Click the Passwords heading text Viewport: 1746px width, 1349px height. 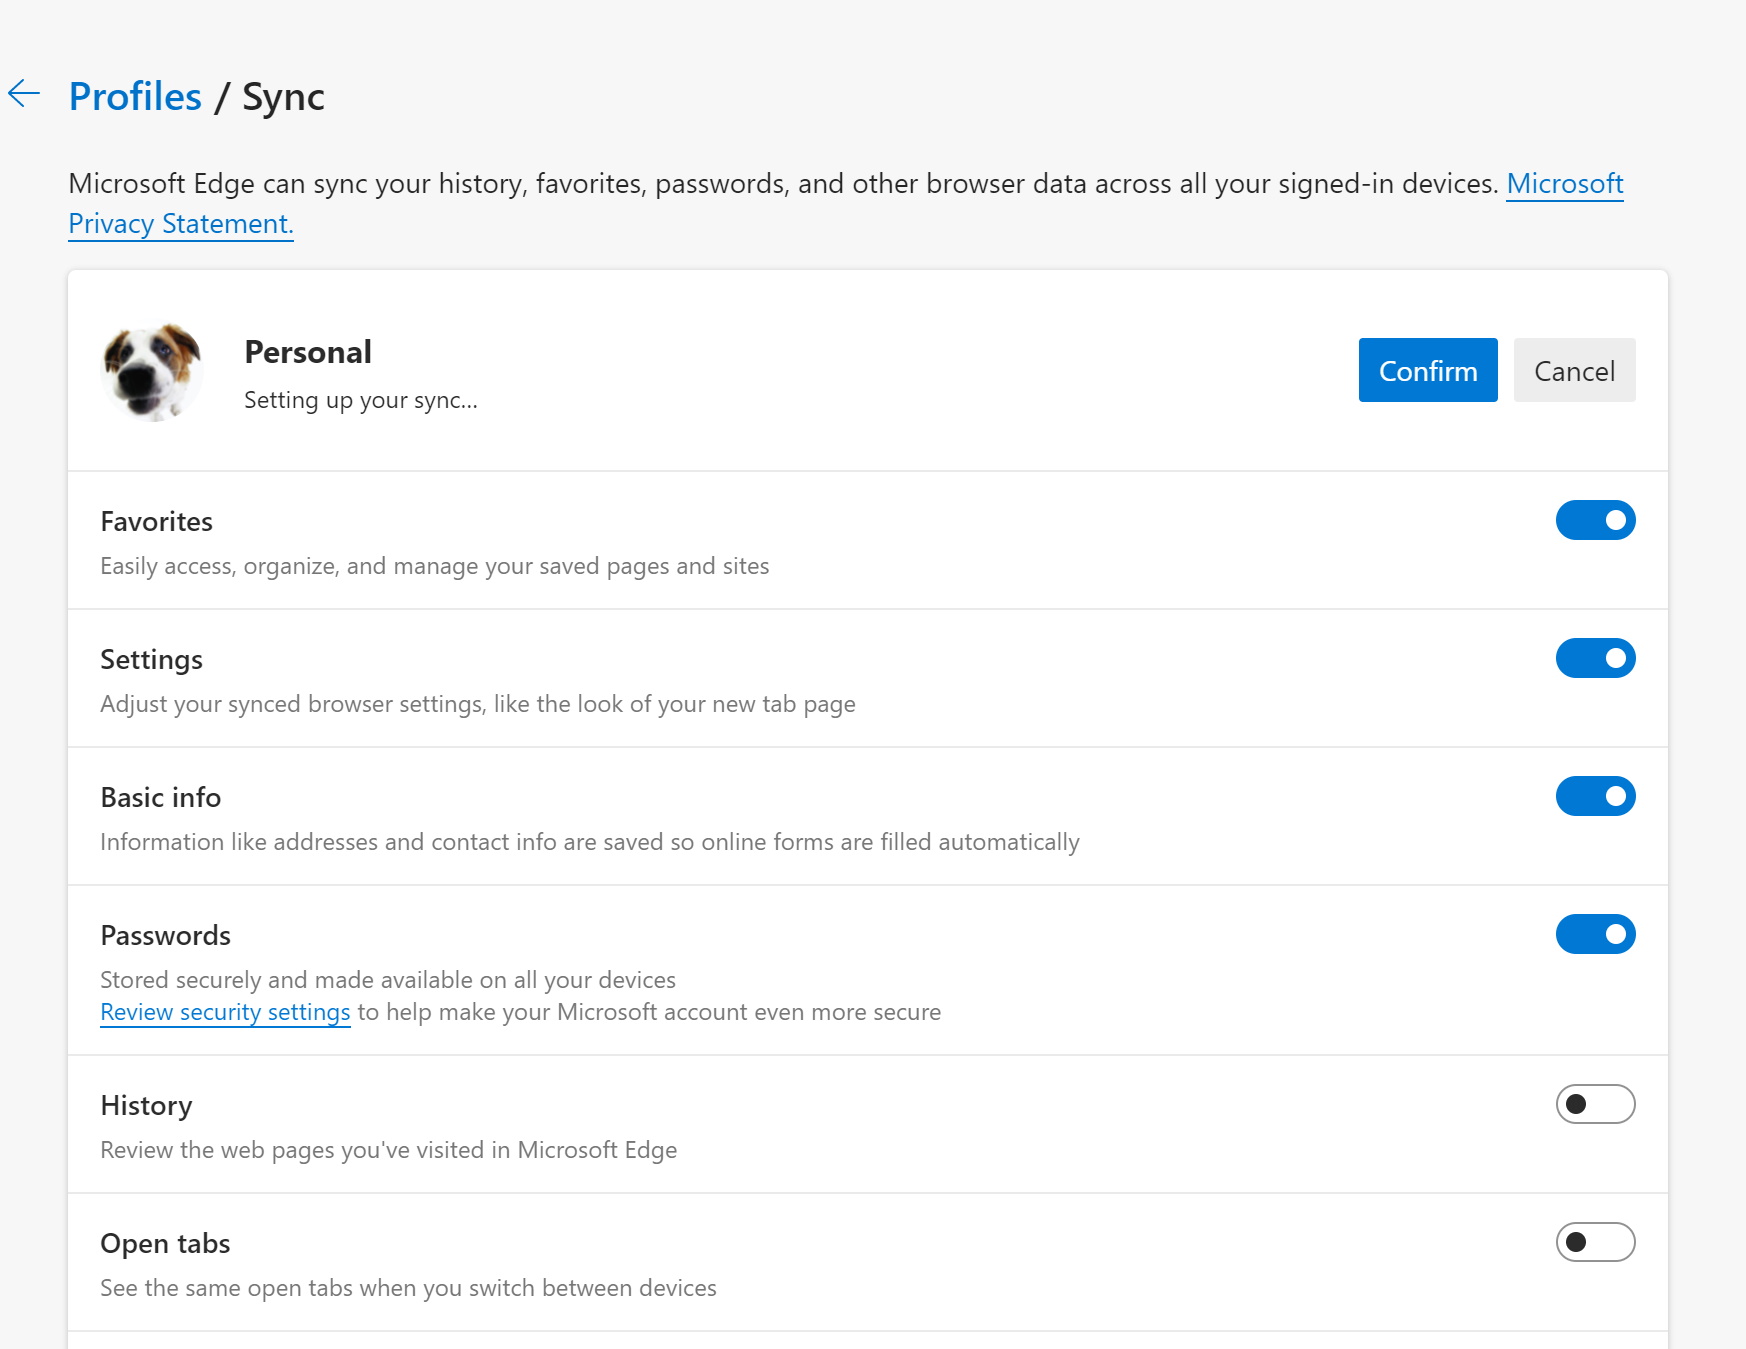[165, 935]
